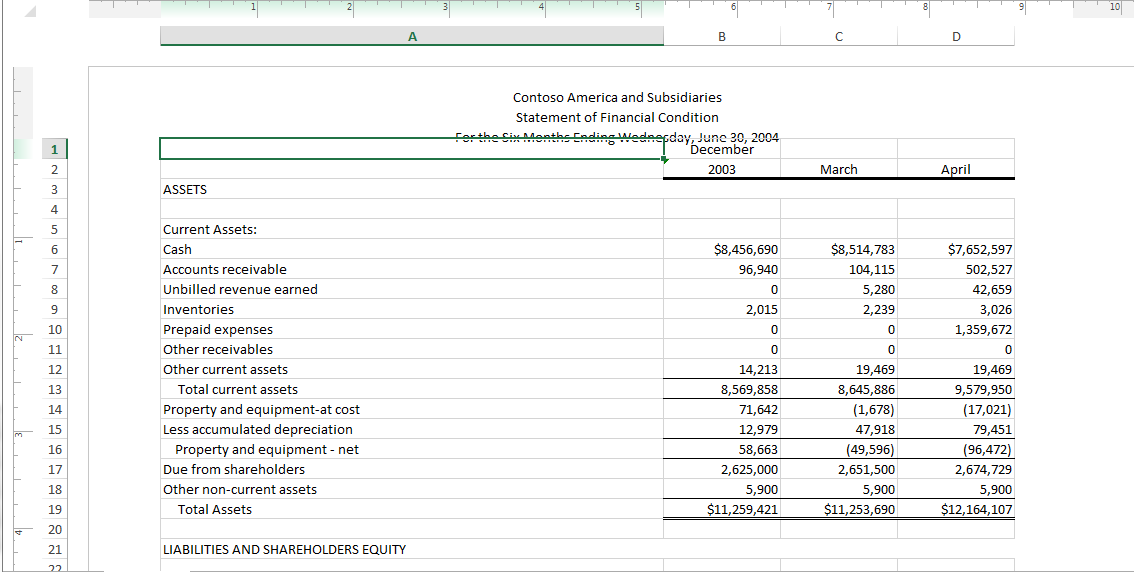Select row 1 header
This screenshot has height=572, width=1134.
pyautogui.click(x=54, y=149)
